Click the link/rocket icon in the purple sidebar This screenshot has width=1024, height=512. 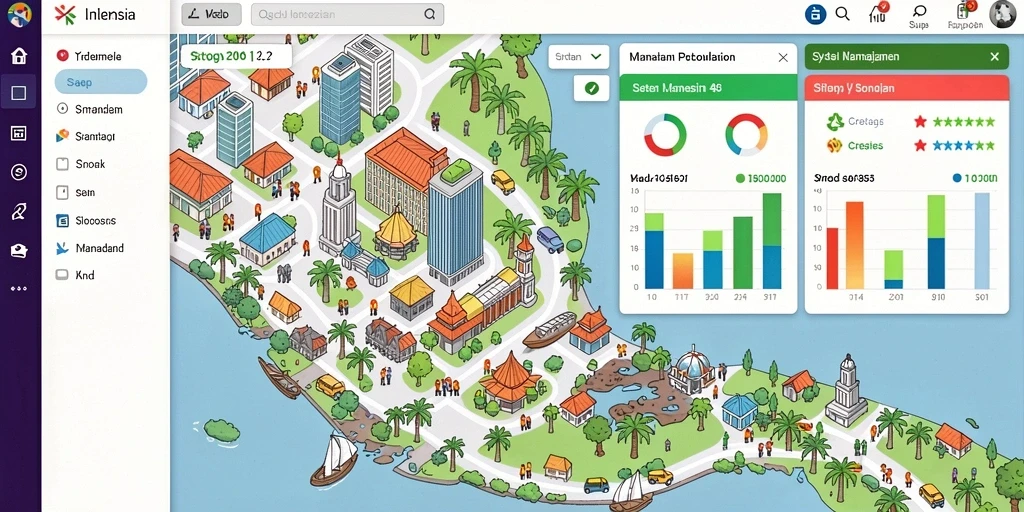pos(19,212)
